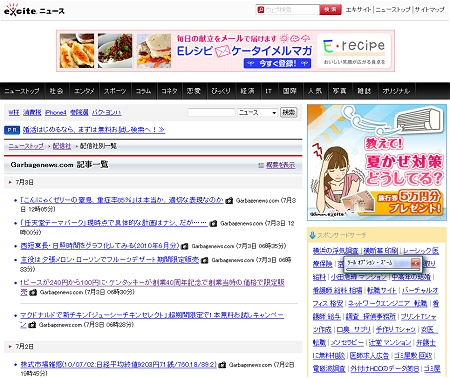This screenshot has width=450, height=378.
Task: Focus the news search text field
Action: tap(211, 113)
